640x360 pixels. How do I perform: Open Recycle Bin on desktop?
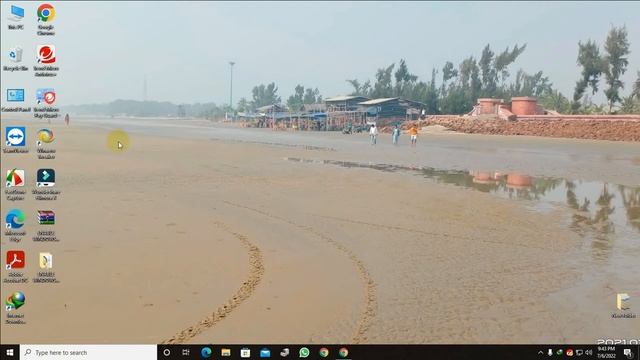16,59
